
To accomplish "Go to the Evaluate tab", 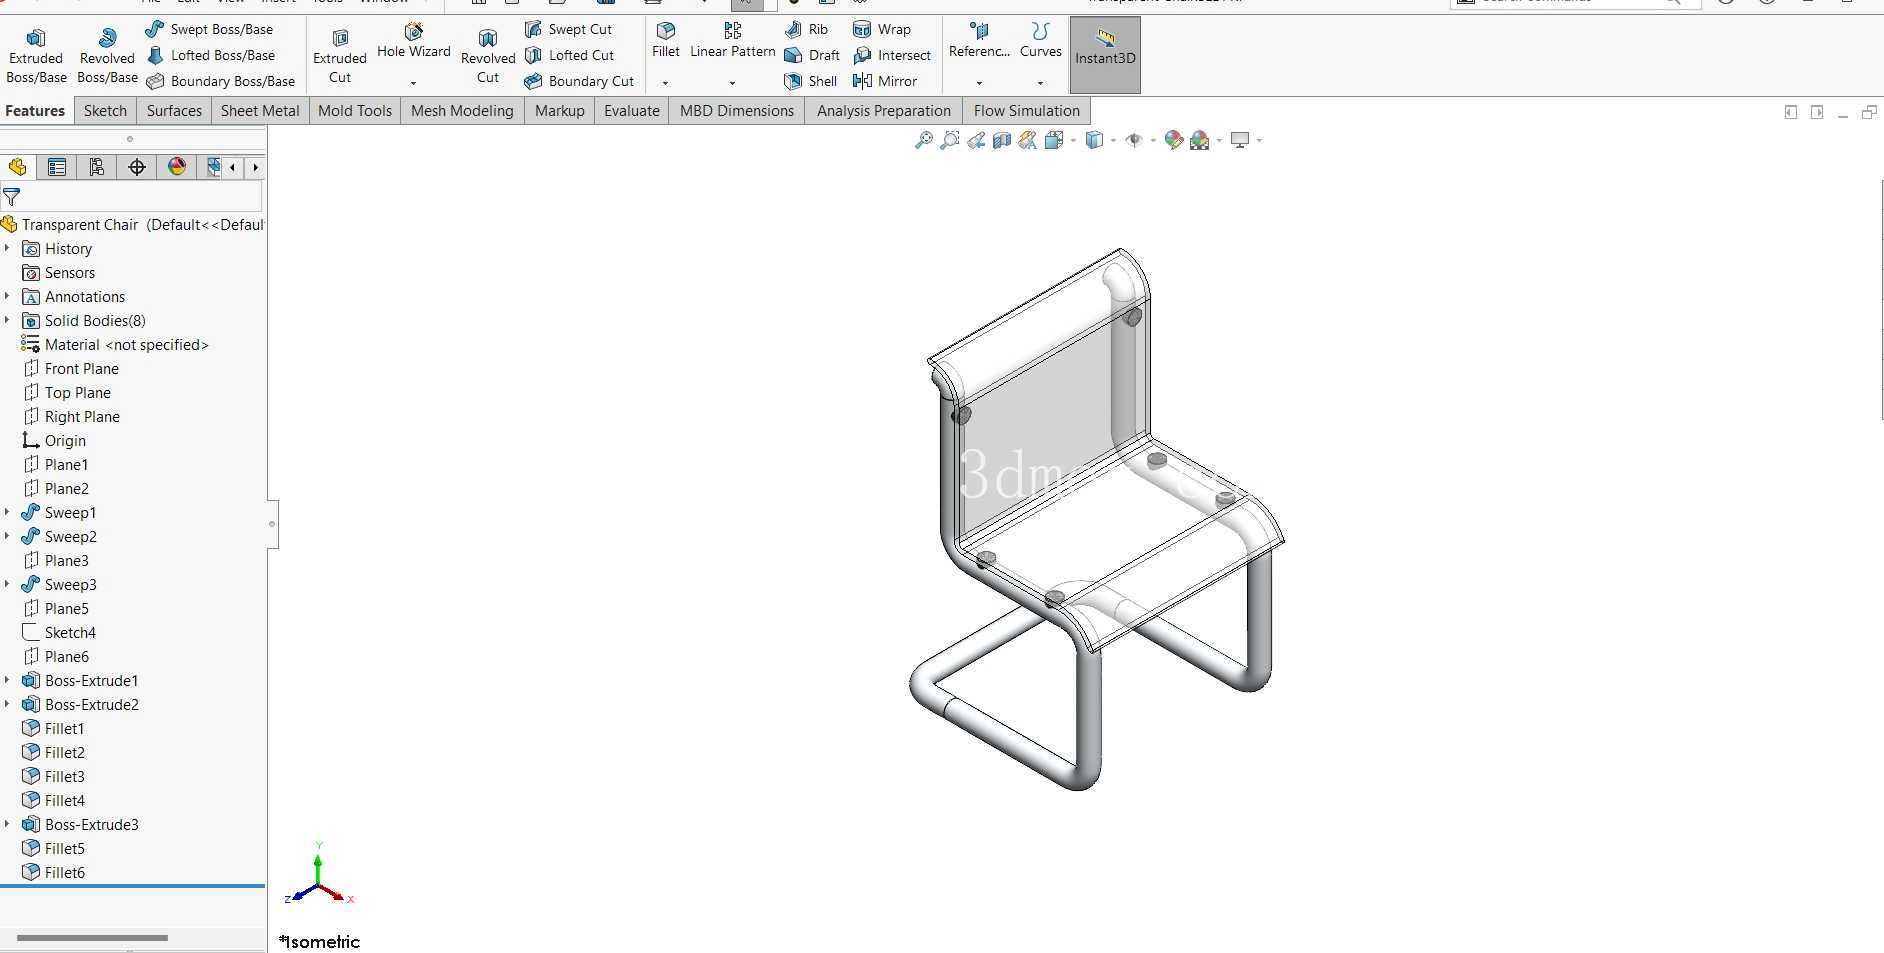I will click(632, 110).
